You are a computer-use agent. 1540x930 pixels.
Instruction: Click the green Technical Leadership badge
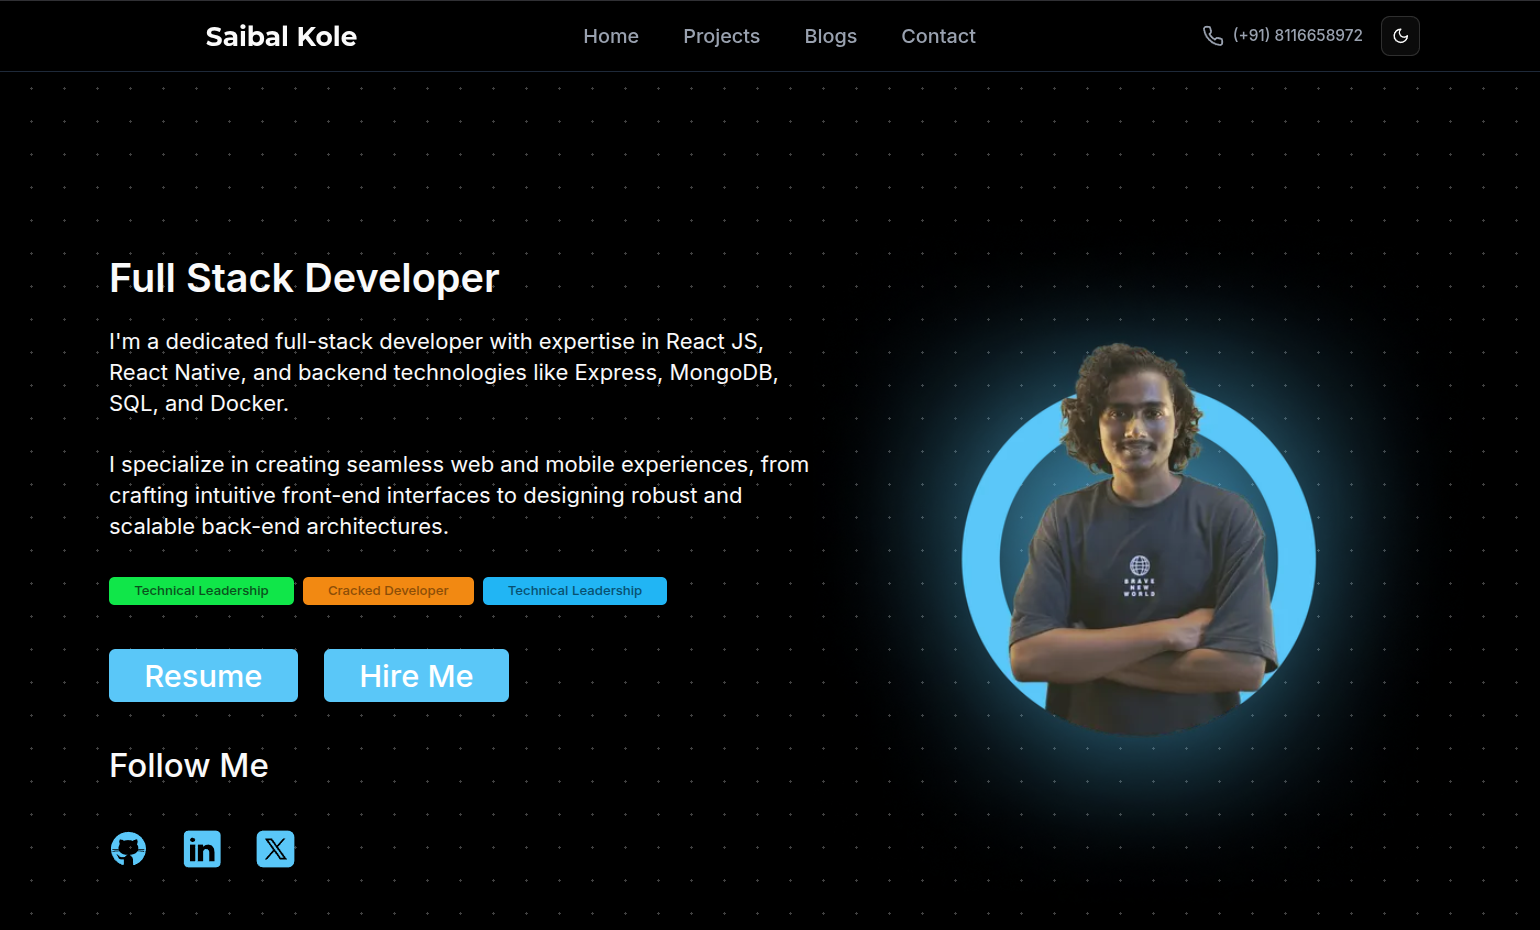pos(201,591)
